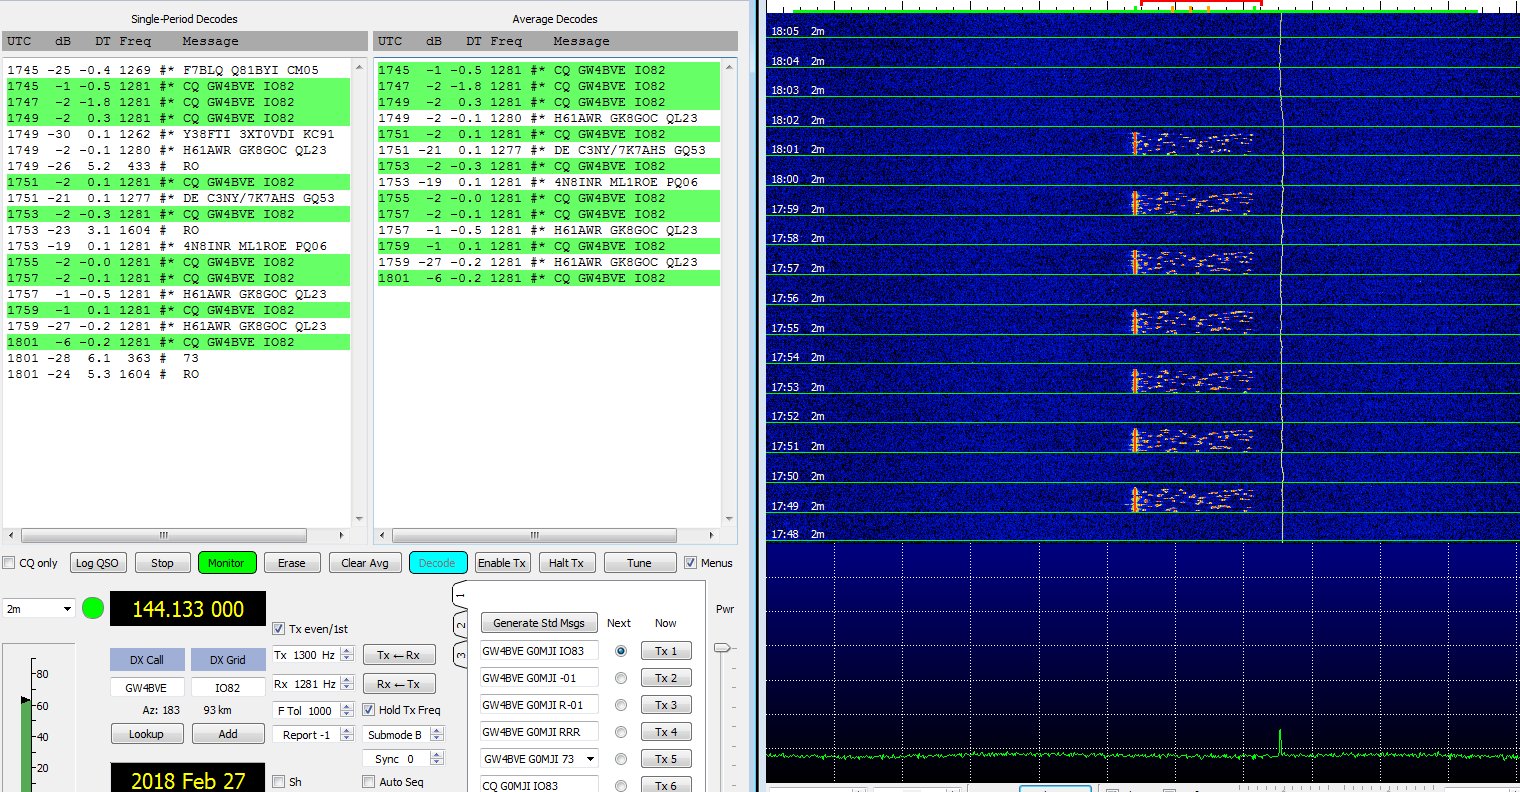Image resolution: width=1520 pixels, height=792 pixels.
Task: Click the Tx ← Rx arrow button
Action: (398, 655)
